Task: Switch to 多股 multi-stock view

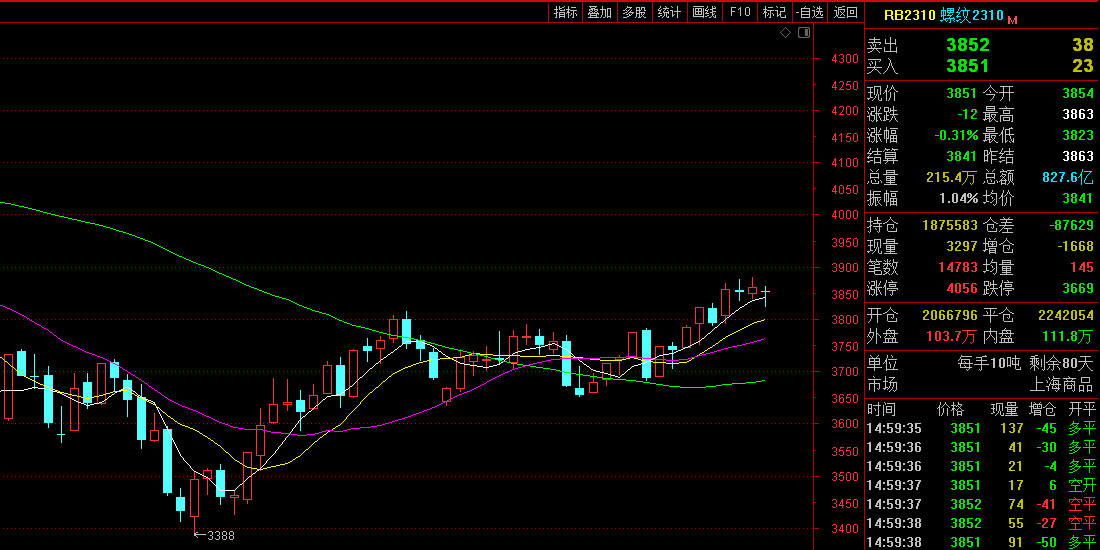Action: [634, 12]
